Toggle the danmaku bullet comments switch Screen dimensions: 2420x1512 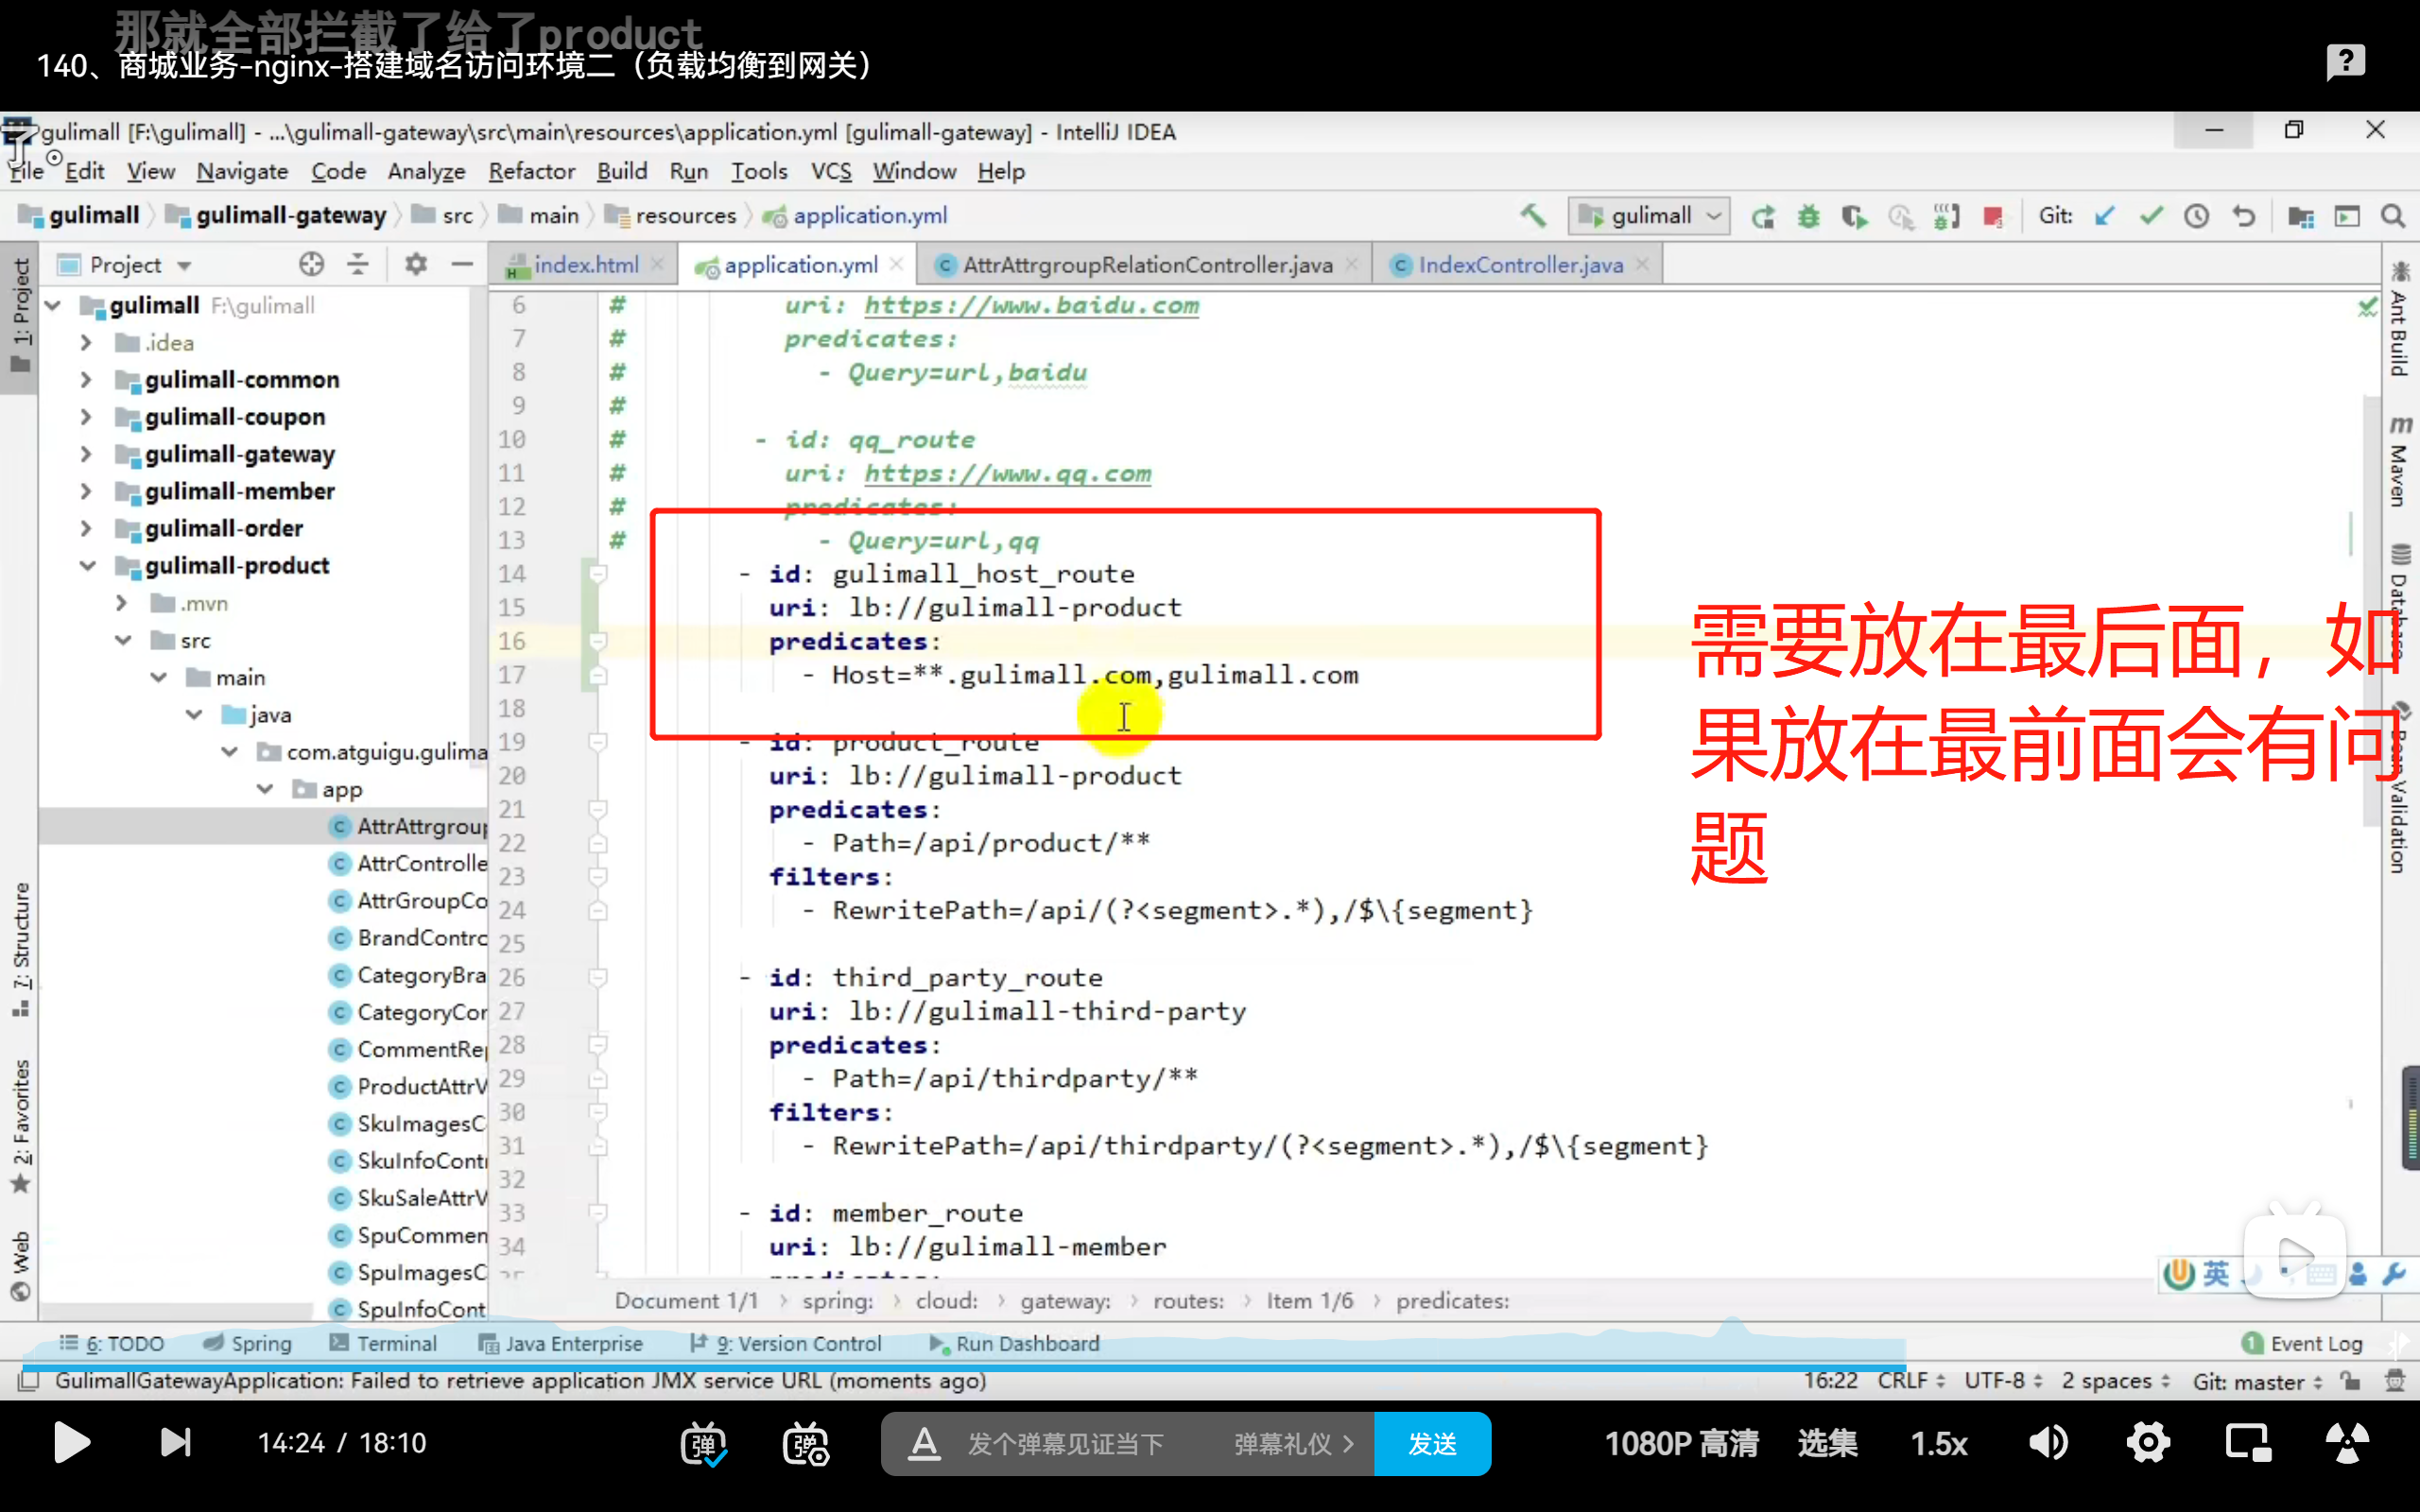pyautogui.click(x=703, y=1443)
